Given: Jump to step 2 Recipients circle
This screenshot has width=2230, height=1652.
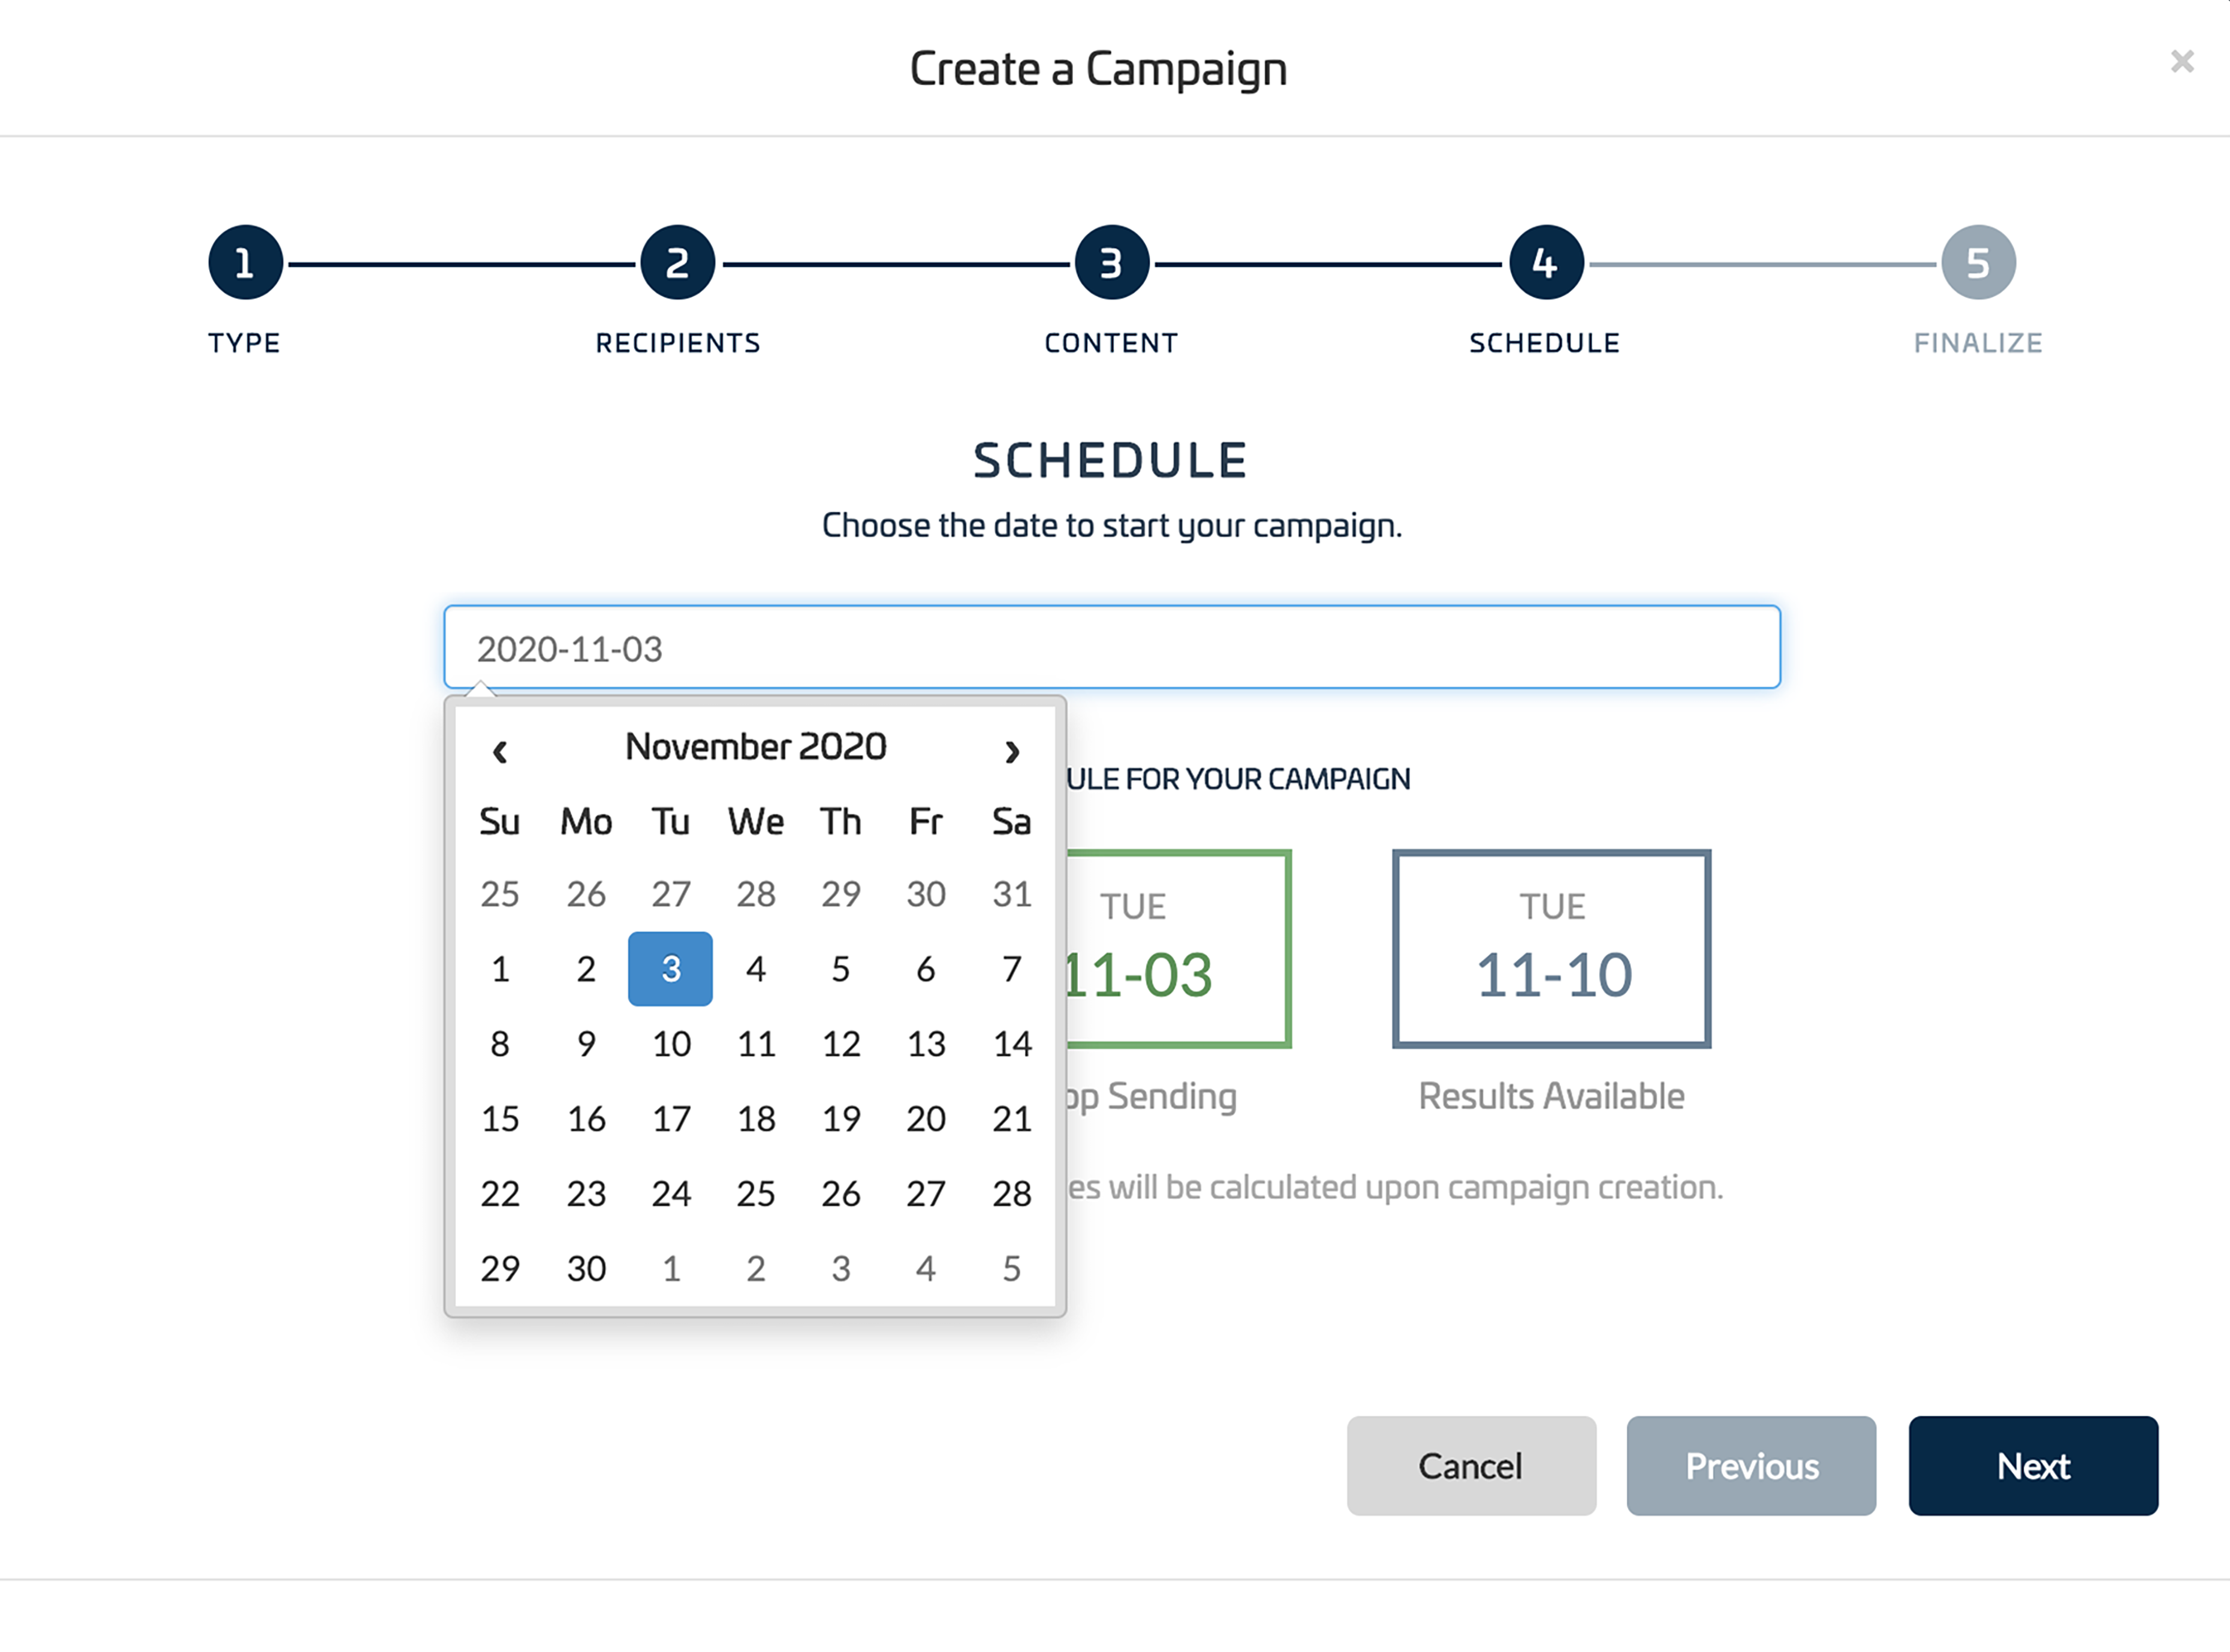Looking at the screenshot, I should pos(677,263).
